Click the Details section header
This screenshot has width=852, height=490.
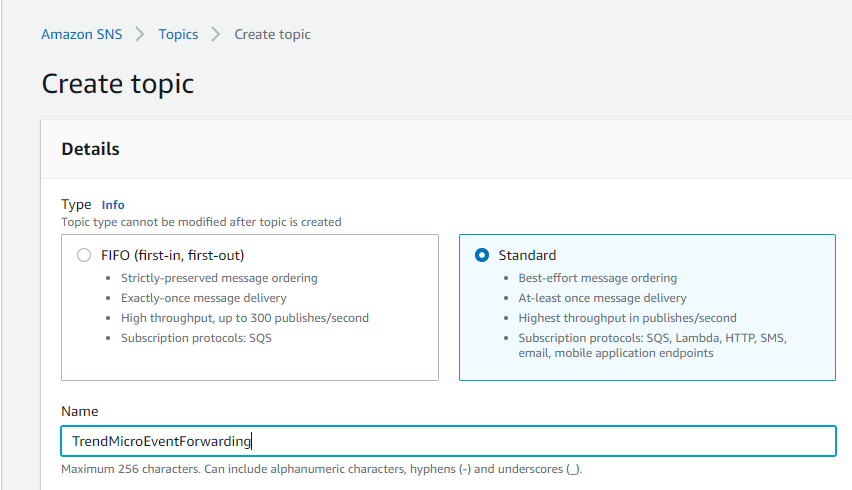[90, 149]
